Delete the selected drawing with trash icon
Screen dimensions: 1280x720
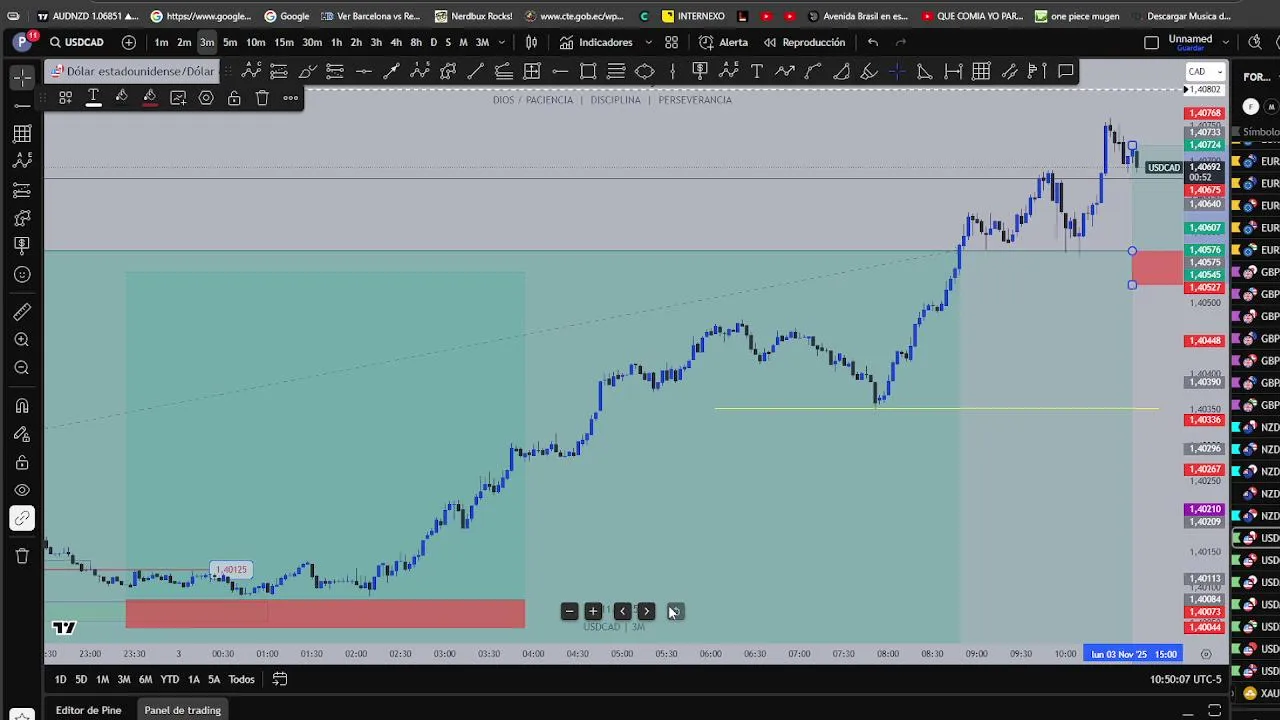(x=262, y=97)
